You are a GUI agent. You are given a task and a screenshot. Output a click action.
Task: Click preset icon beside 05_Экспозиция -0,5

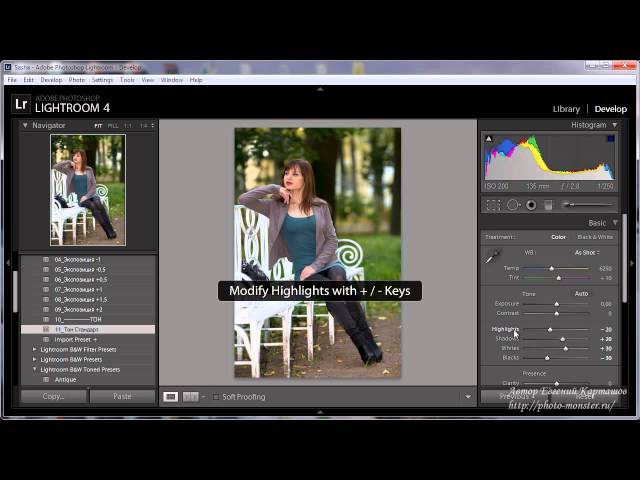tap(46, 270)
